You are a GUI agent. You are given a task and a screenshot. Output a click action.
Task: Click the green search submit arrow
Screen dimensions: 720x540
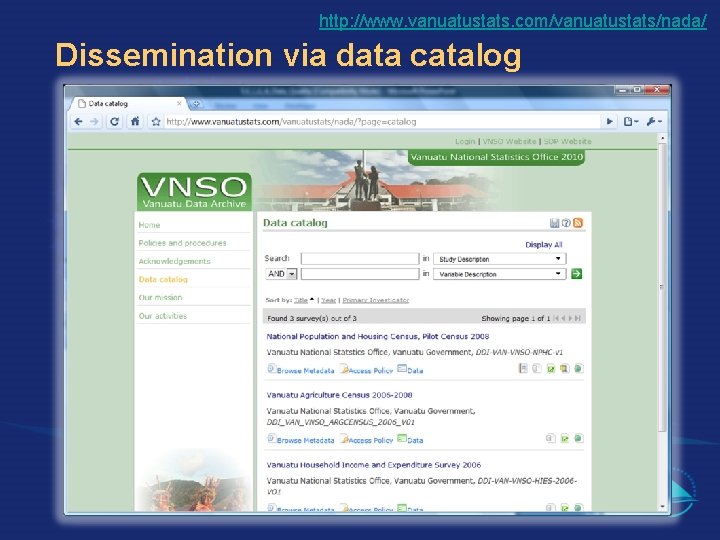pyautogui.click(x=577, y=274)
